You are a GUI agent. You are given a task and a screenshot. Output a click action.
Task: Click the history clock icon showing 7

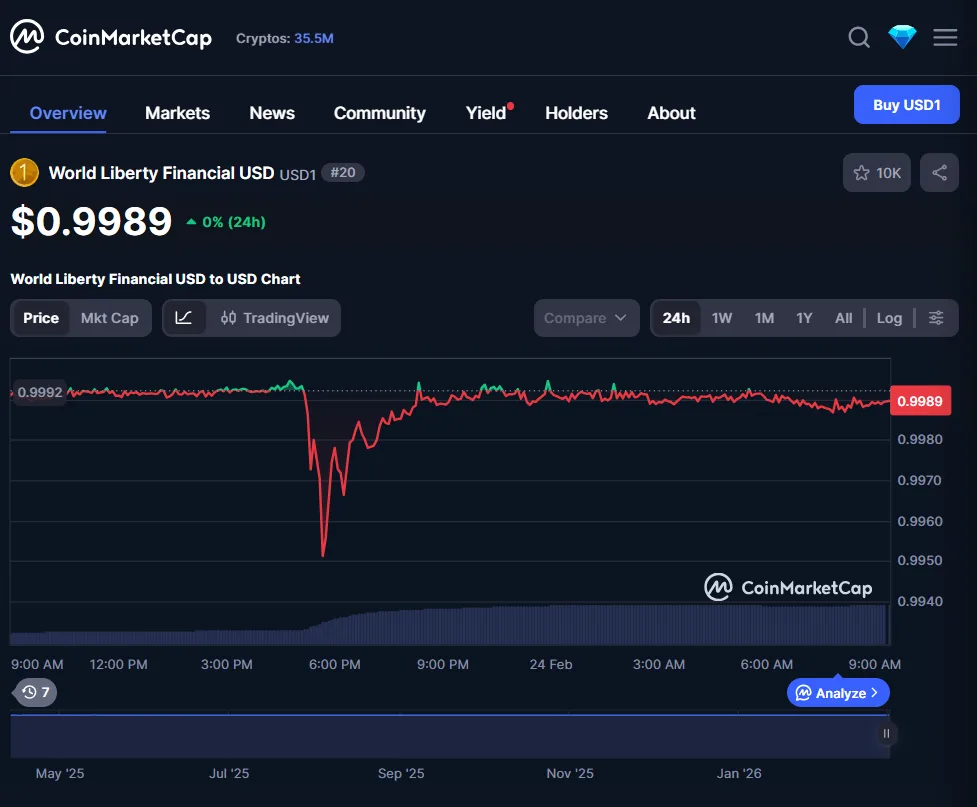pyautogui.click(x=34, y=692)
